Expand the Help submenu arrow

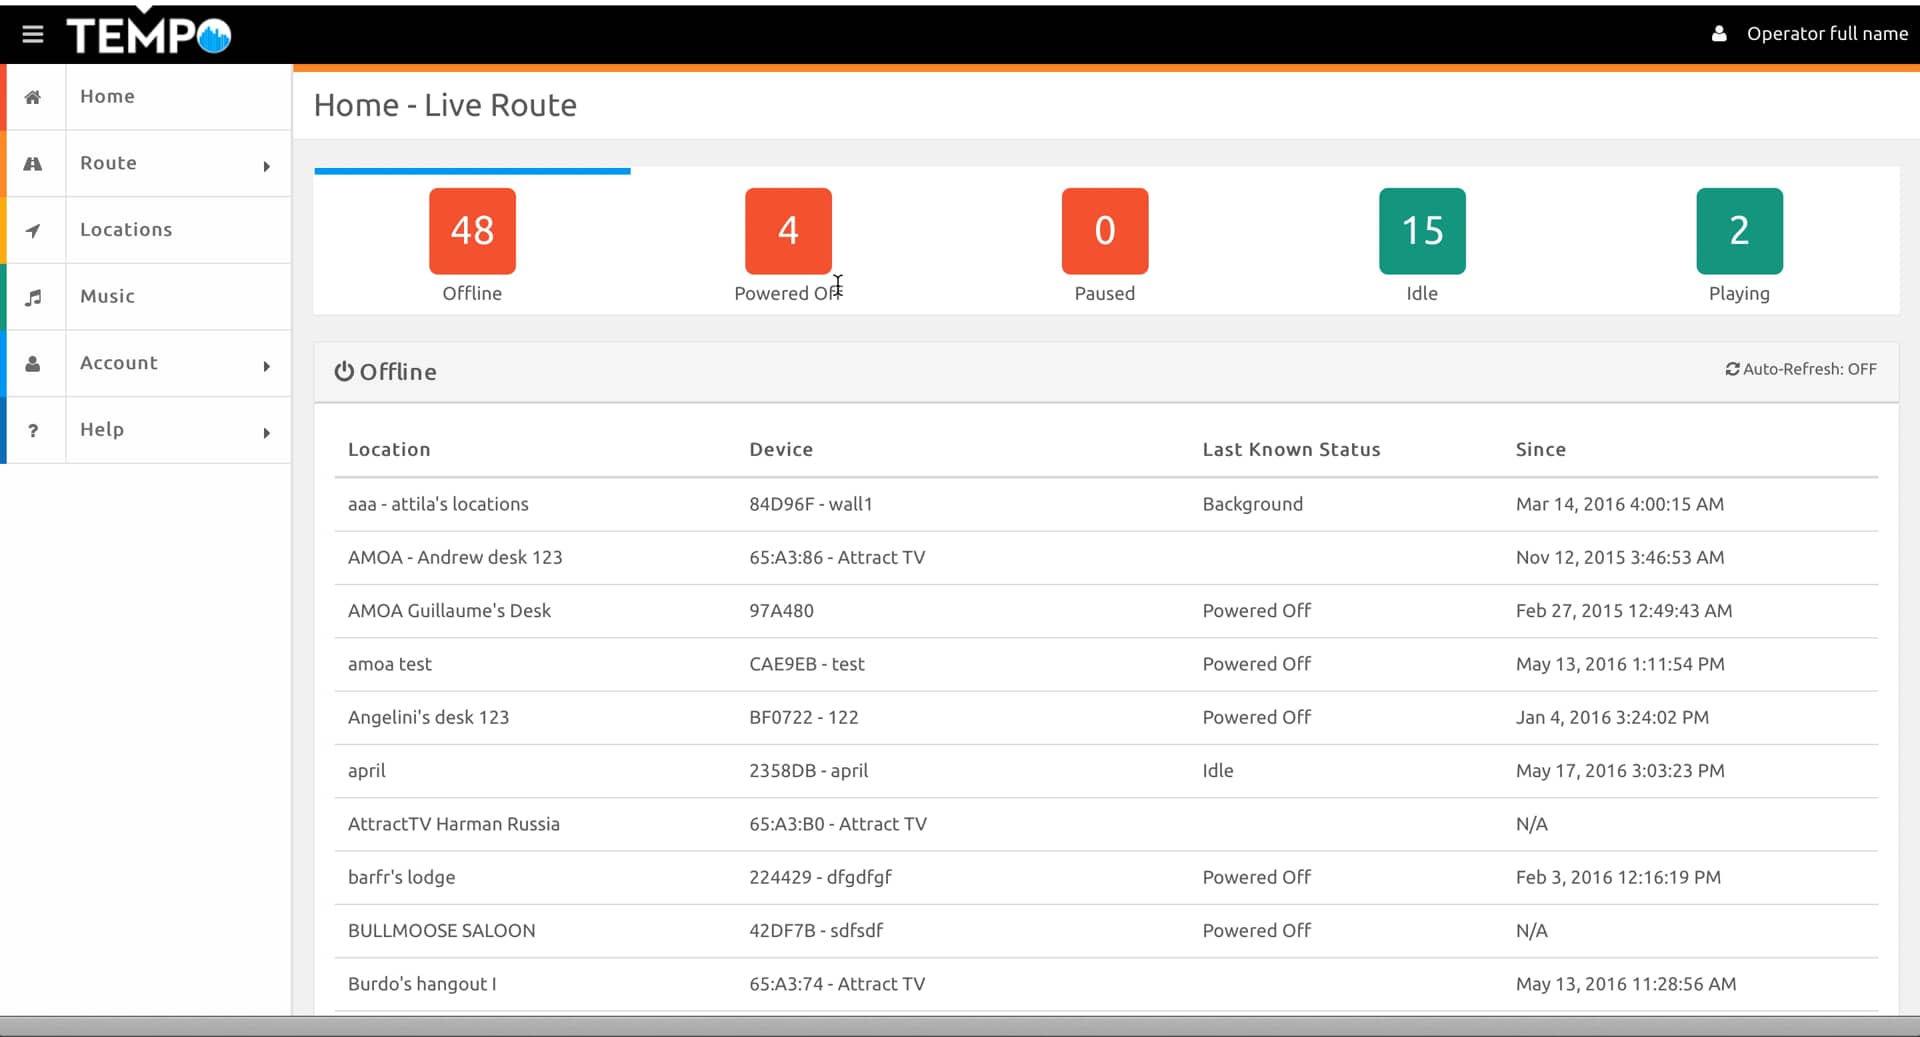point(266,433)
